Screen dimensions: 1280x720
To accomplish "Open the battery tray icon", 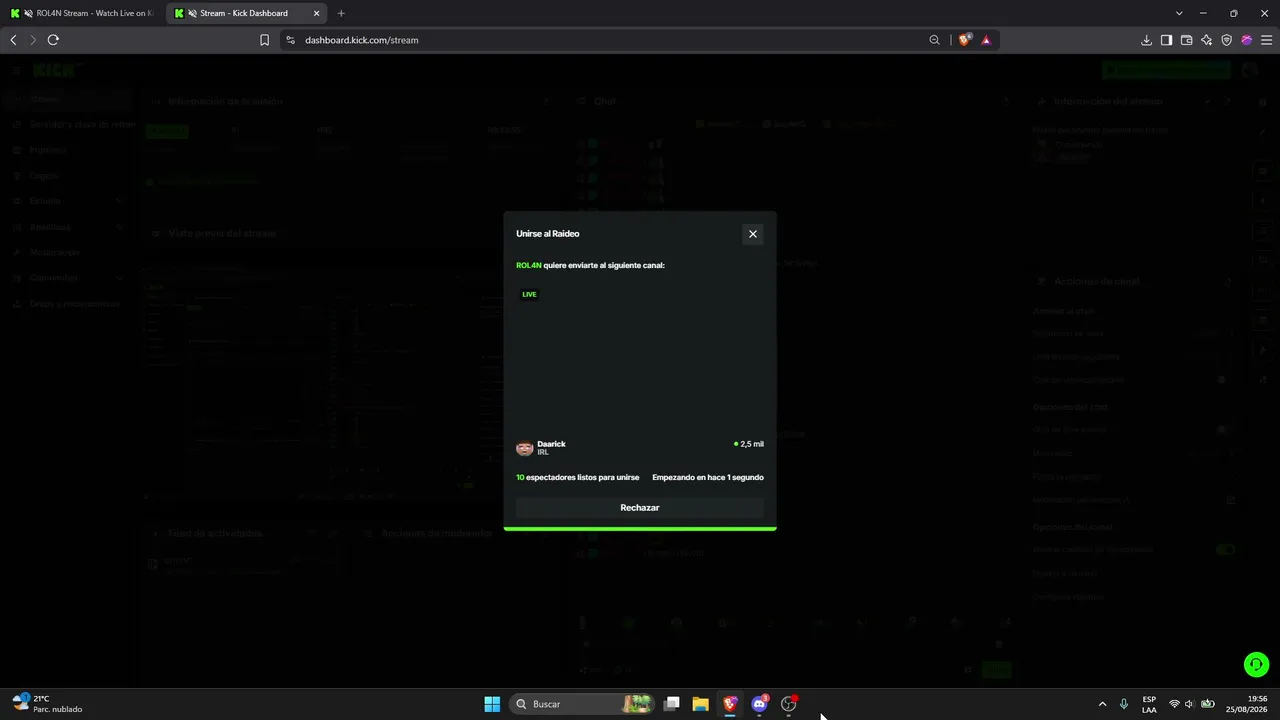I will [x=1208, y=704].
